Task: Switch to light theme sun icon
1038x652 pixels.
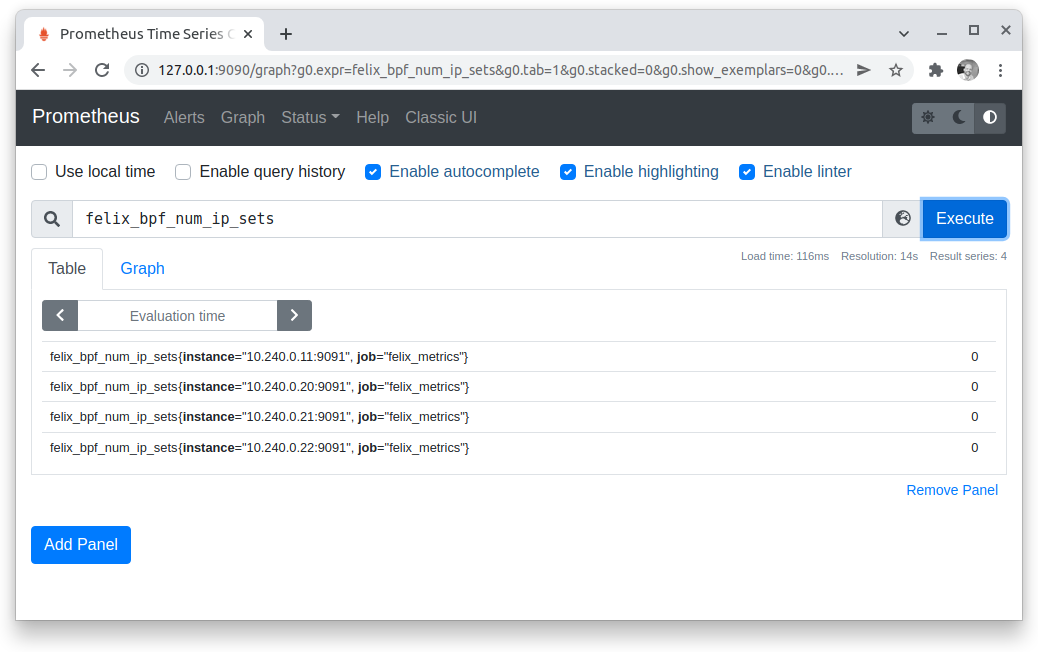Action: click(928, 117)
